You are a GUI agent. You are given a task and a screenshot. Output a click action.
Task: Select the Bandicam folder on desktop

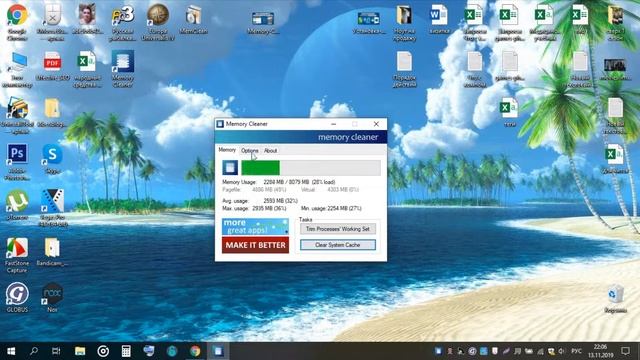(52, 252)
